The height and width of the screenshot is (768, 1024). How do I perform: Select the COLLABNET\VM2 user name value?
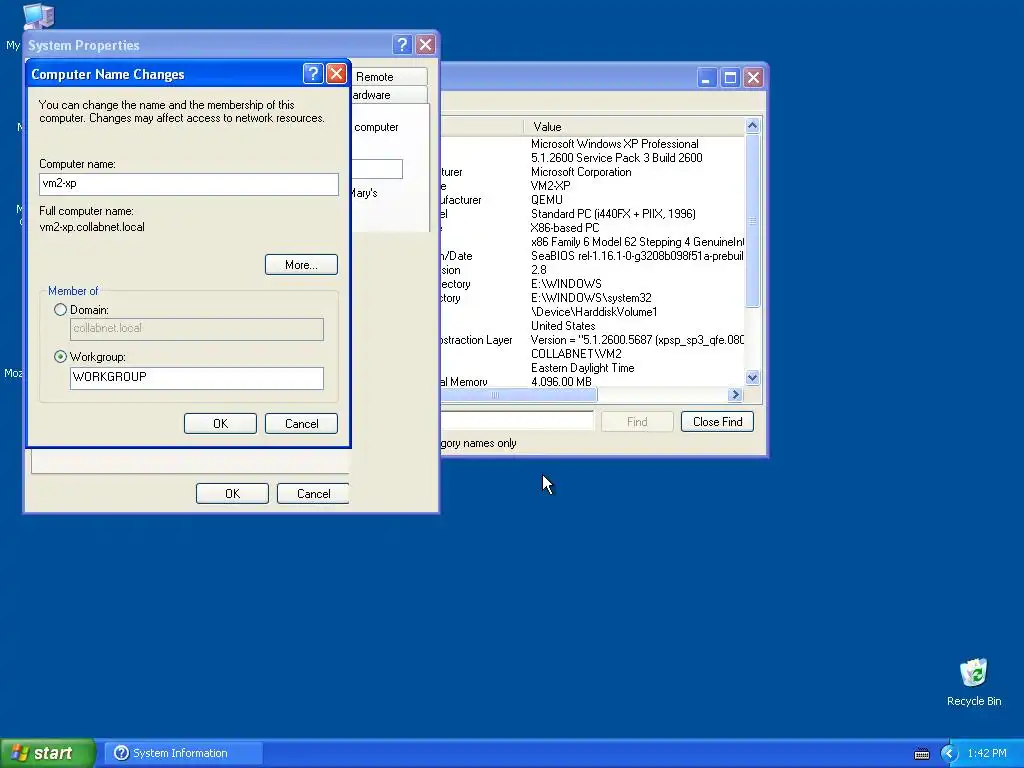(576, 353)
